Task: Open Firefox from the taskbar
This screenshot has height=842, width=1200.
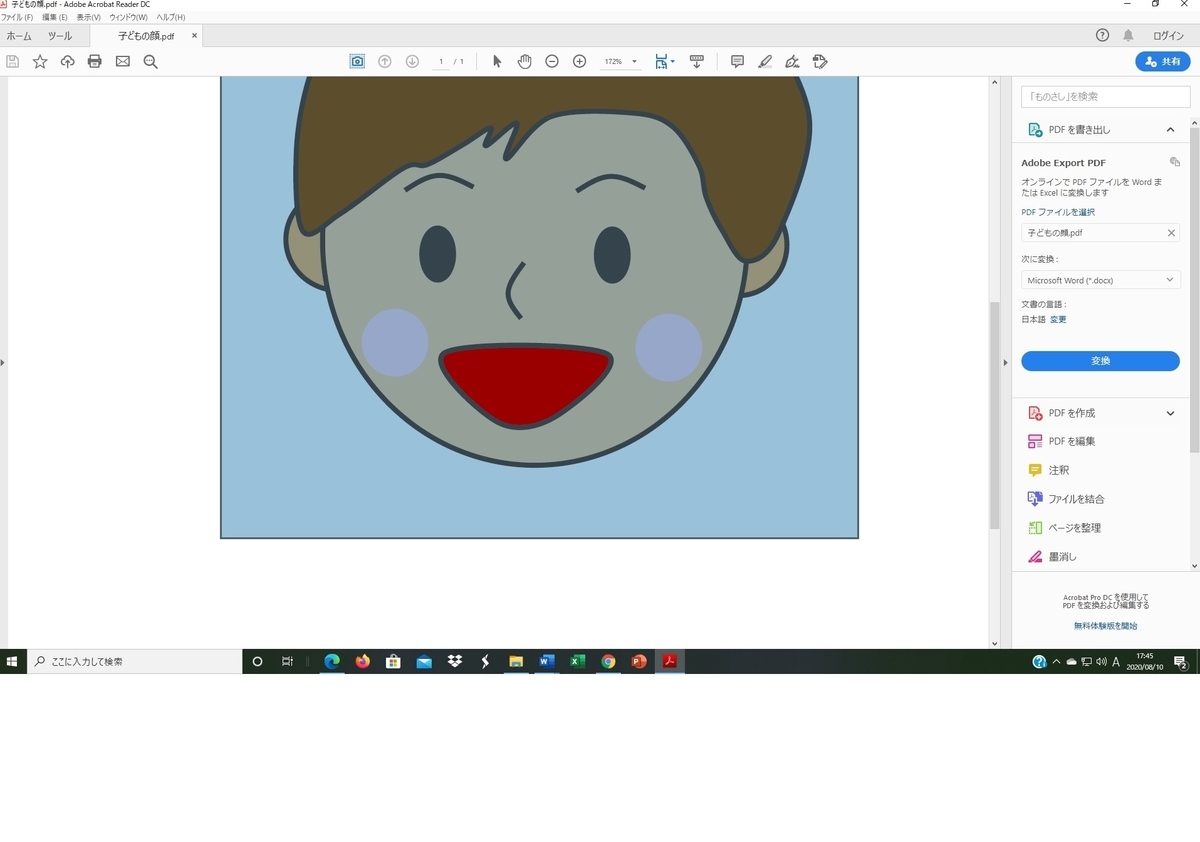Action: click(x=362, y=661)
